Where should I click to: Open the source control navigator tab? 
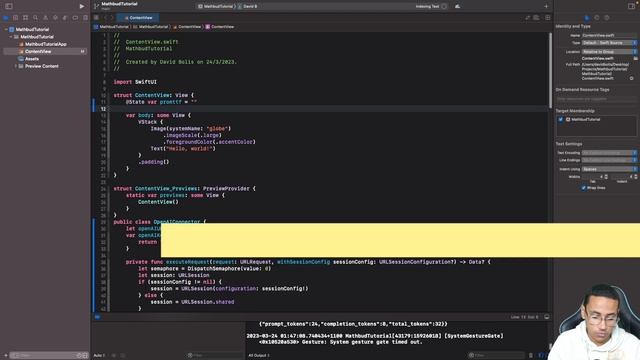pos(16,18)
